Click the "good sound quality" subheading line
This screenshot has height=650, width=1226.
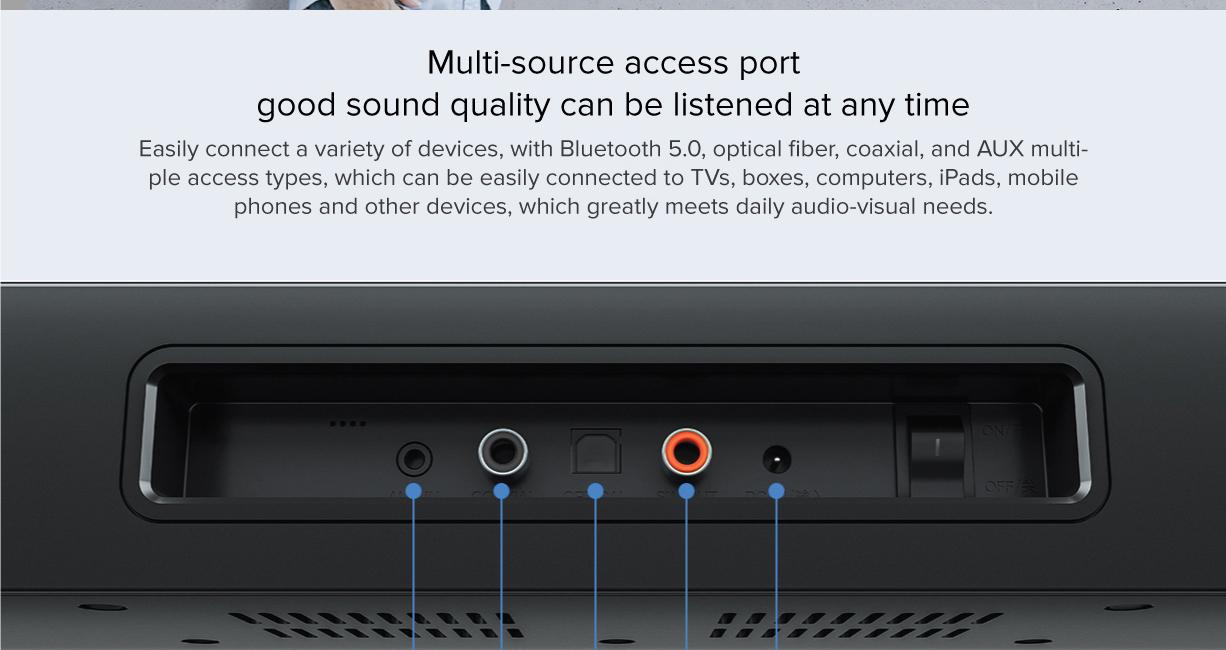coord(613,105)
